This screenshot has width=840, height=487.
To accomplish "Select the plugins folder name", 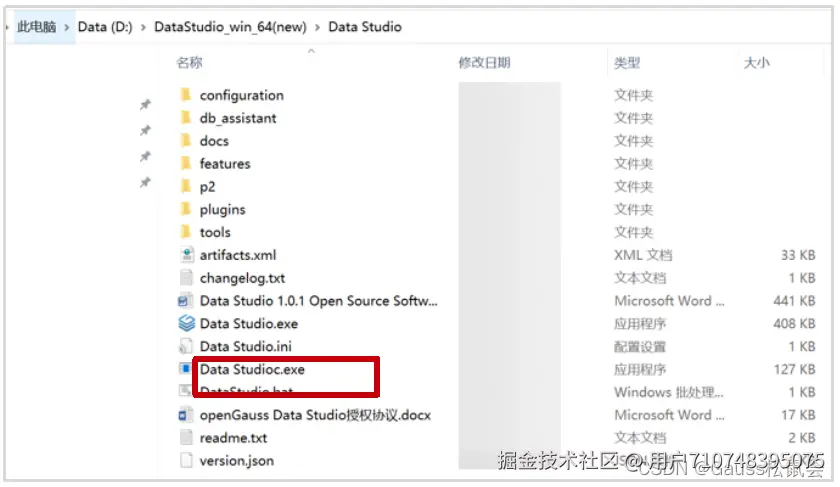I will coord(222,210).
